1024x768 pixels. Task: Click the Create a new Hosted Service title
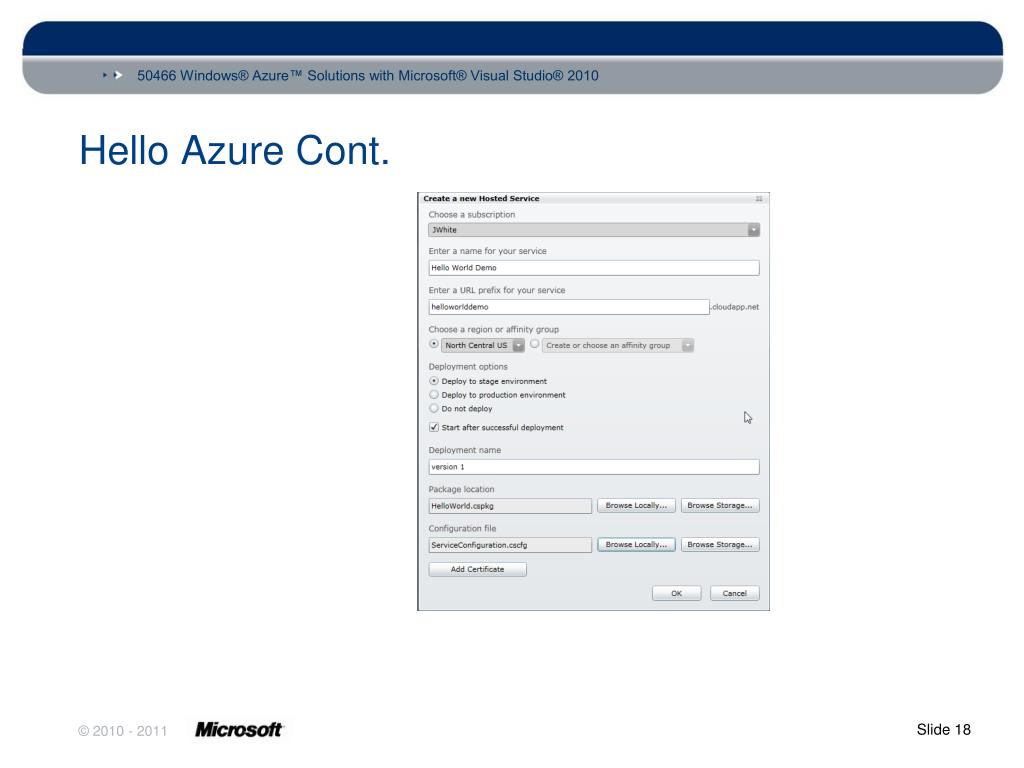coord(481,199)
